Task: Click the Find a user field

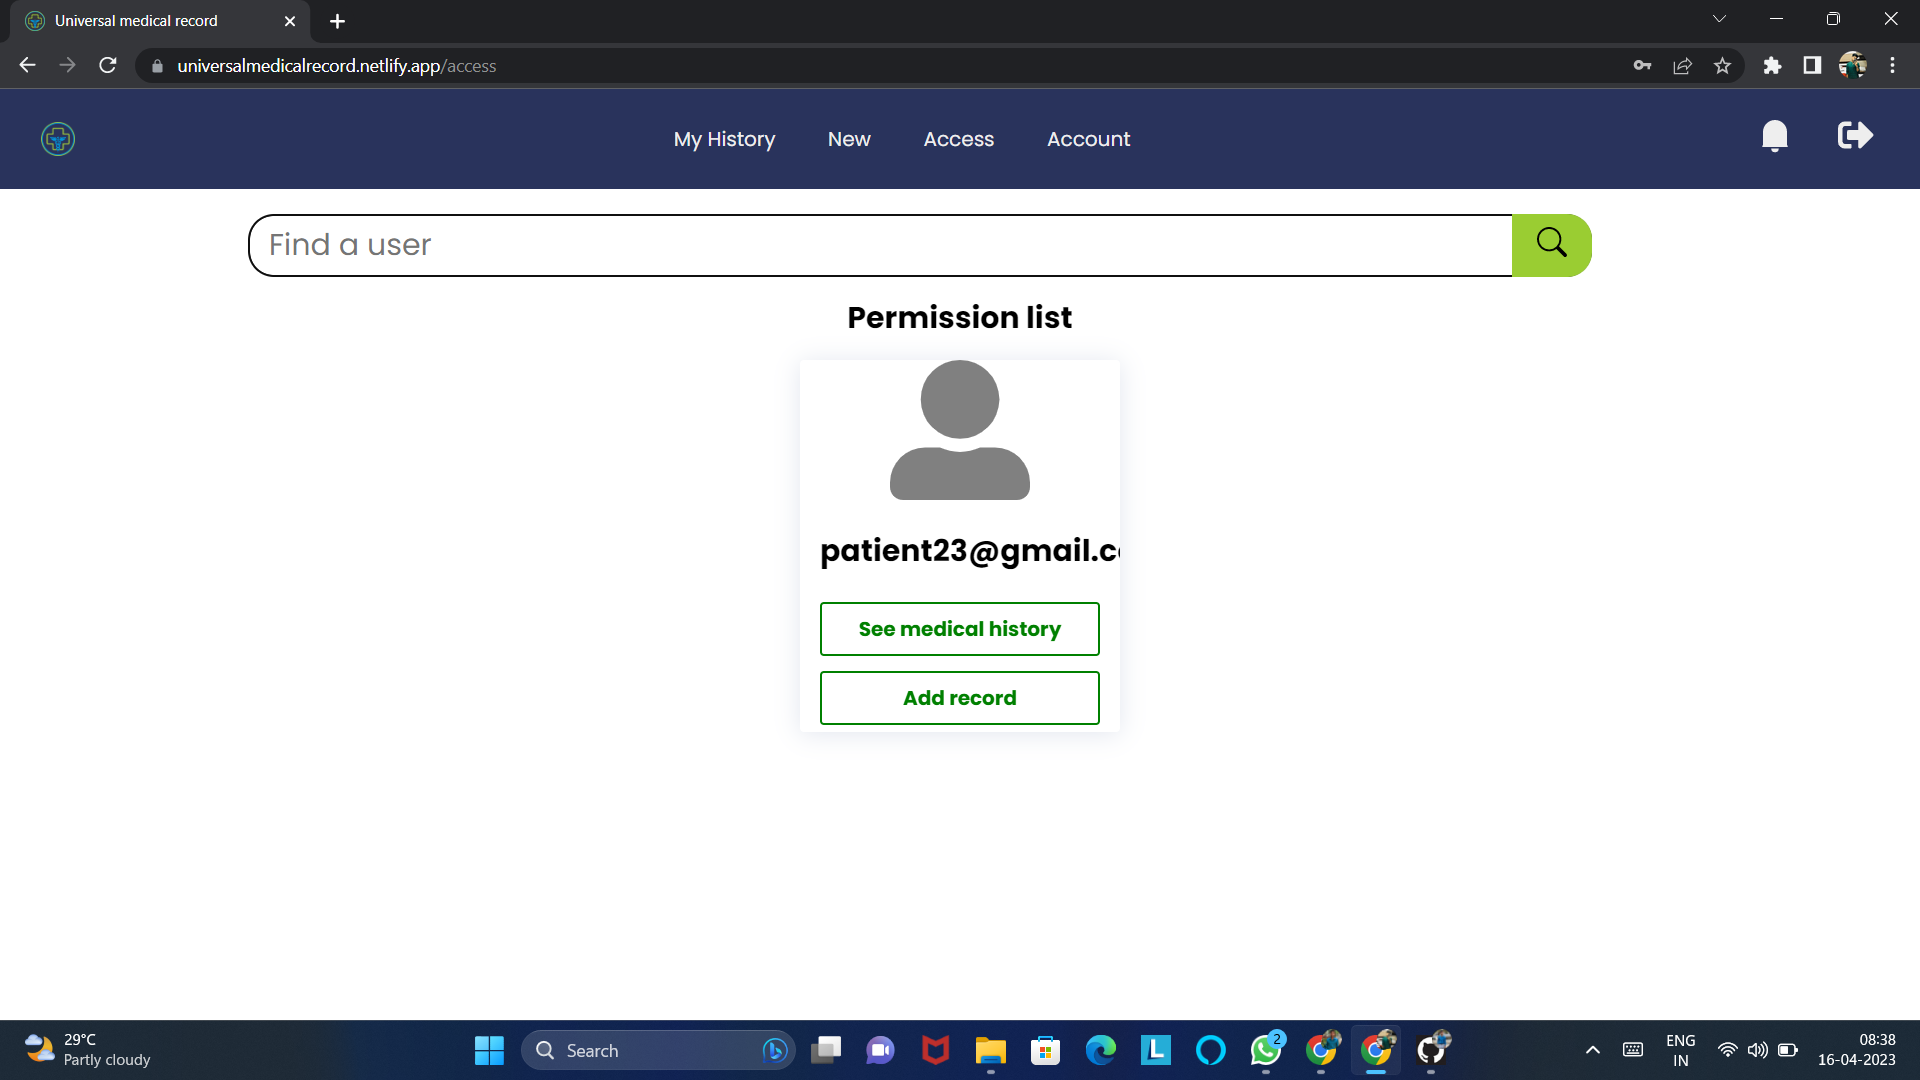Action: click(880, 244)
